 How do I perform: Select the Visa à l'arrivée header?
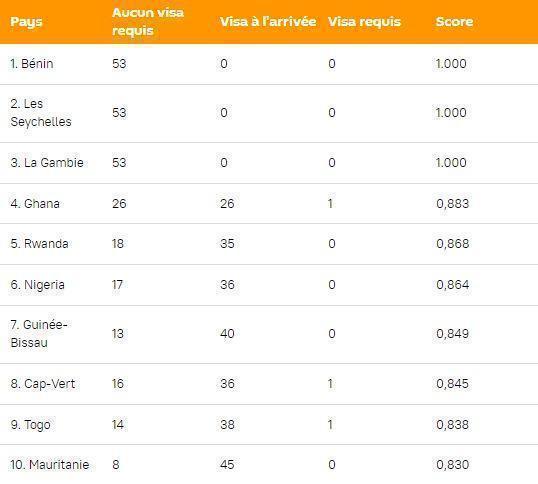268,22
